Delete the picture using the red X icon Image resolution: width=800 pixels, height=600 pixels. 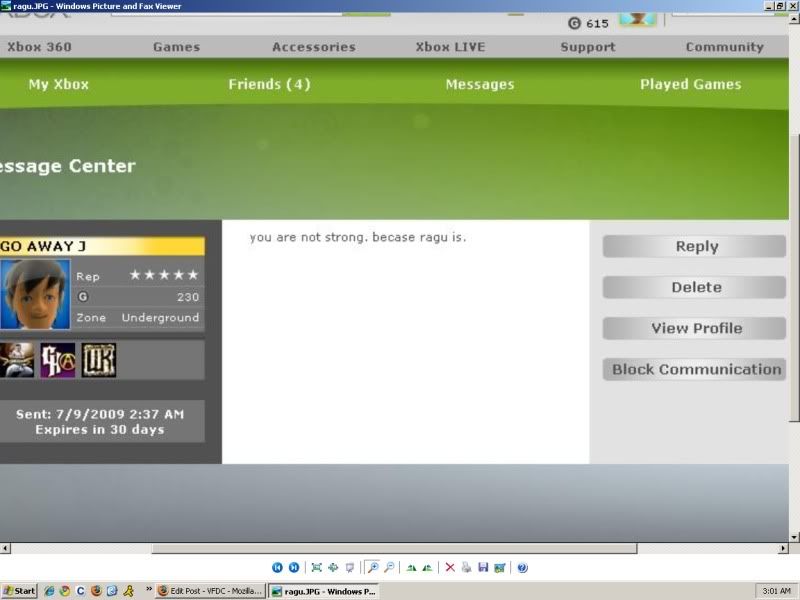pos(450,567)
